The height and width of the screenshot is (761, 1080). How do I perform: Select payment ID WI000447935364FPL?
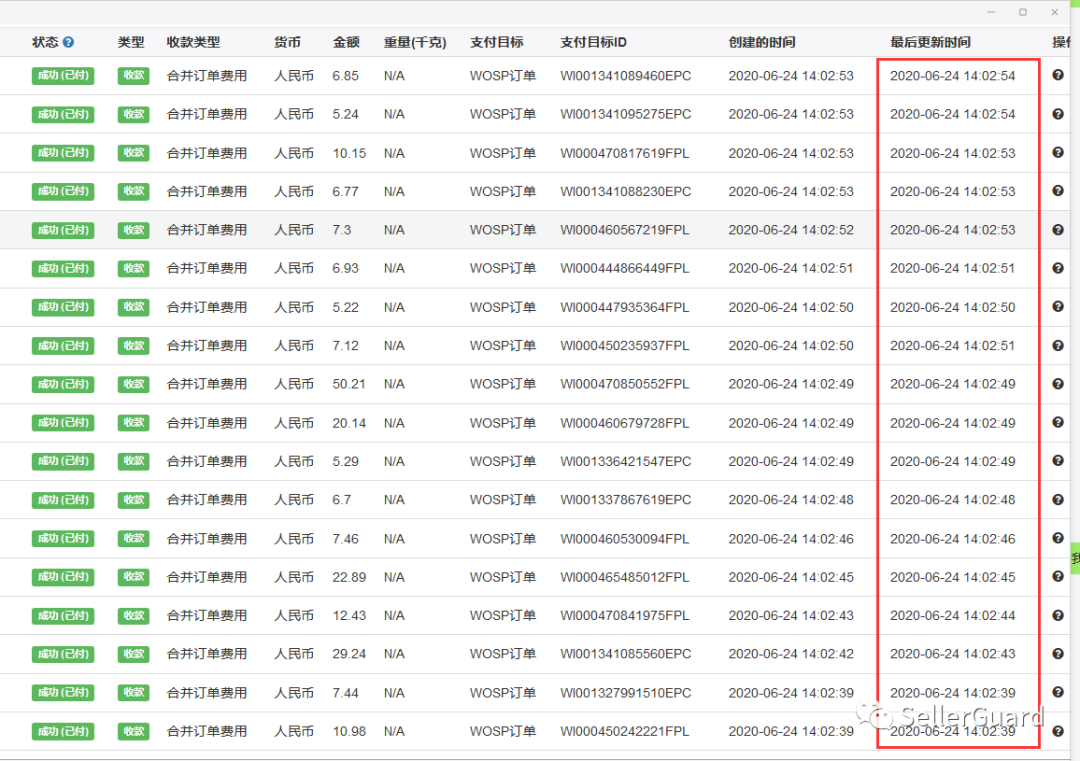(x=625, y=307)
